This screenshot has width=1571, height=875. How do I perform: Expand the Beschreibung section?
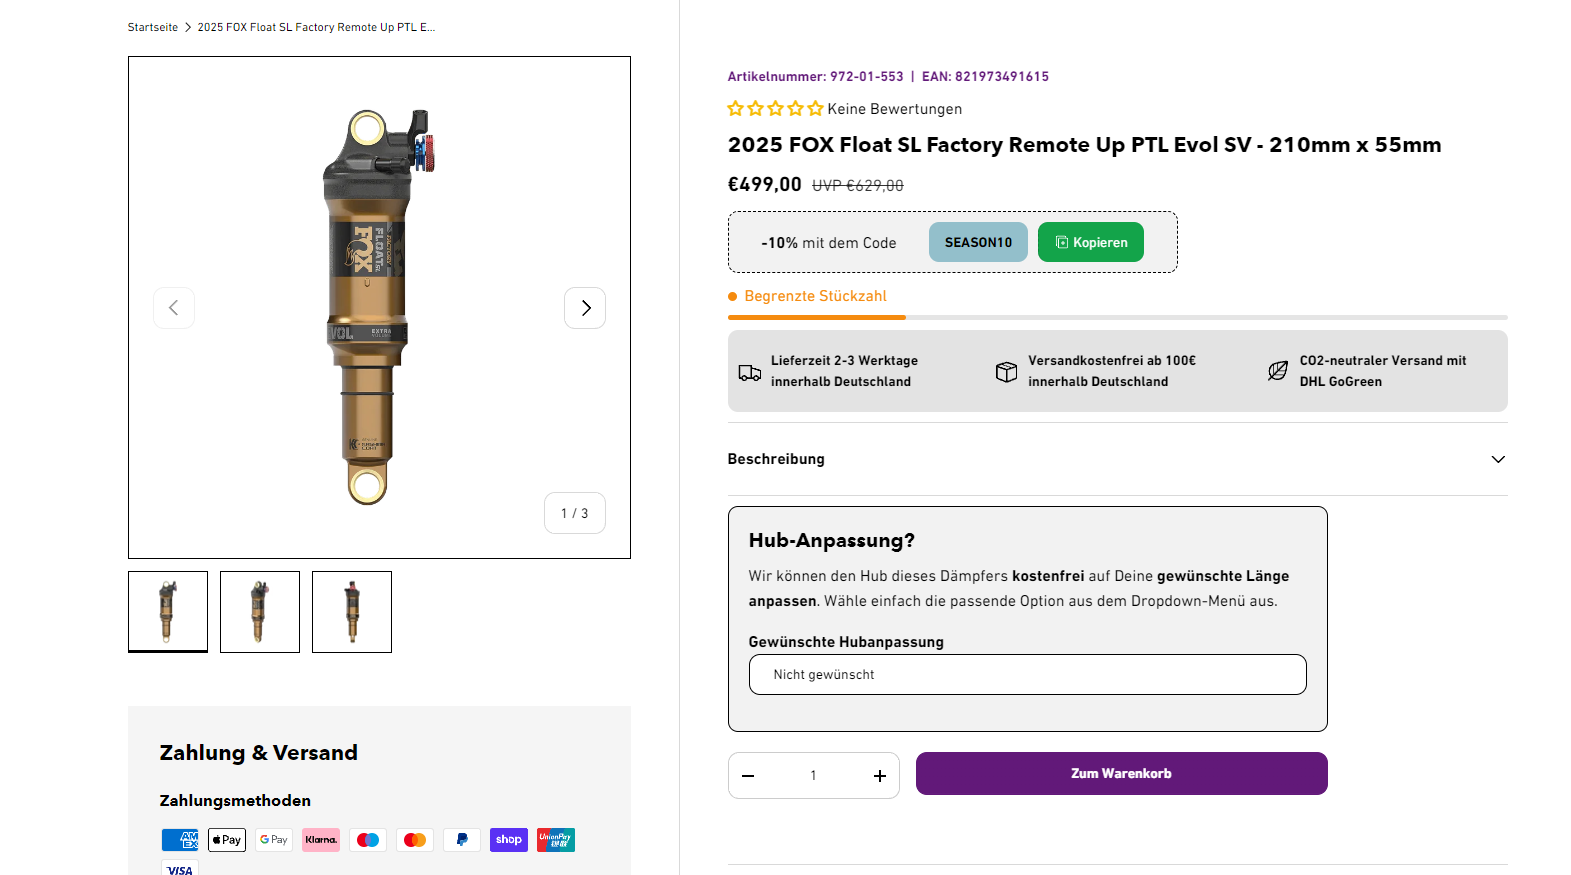click(x=1117, y=459)
